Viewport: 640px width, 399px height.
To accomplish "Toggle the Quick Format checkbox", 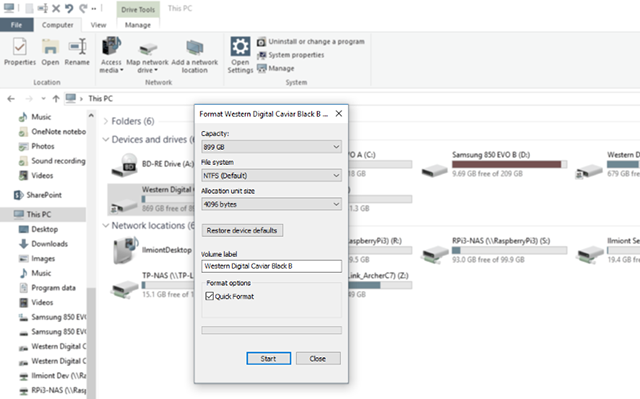I will click(x=210, y=296).
